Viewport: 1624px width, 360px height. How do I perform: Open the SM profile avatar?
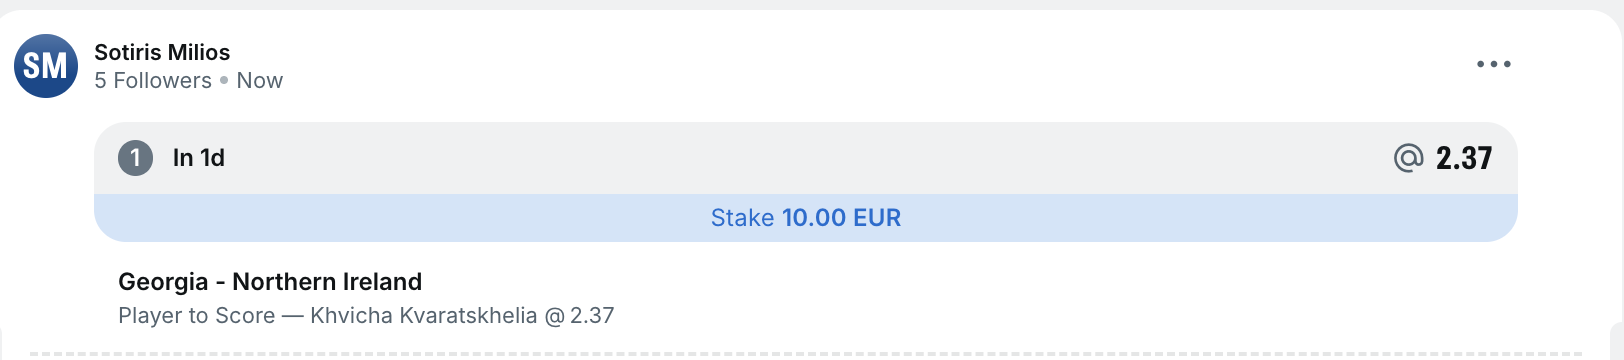click(x=46, y=66)
